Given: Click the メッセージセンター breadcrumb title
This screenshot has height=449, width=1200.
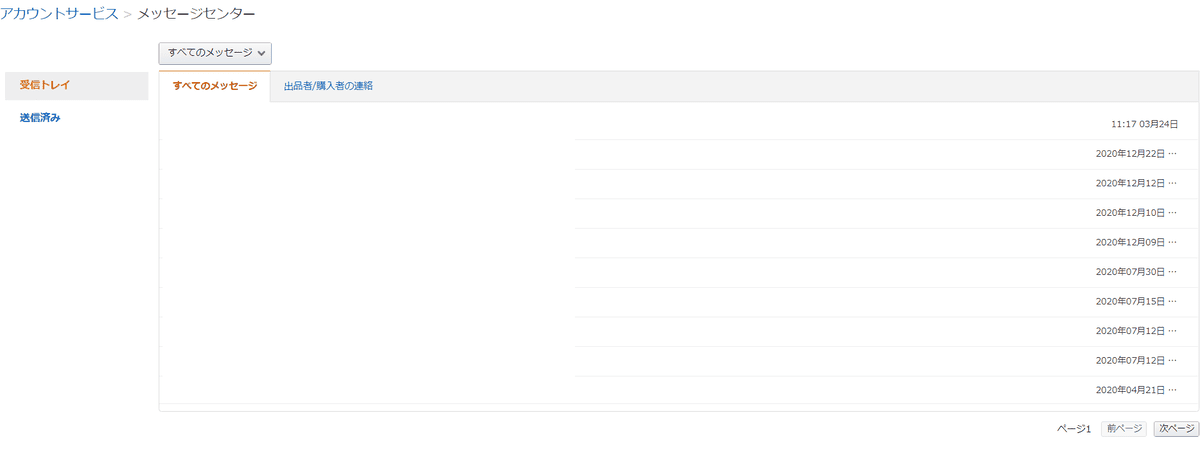Looking at the screenshot, I should pos(196,14).
